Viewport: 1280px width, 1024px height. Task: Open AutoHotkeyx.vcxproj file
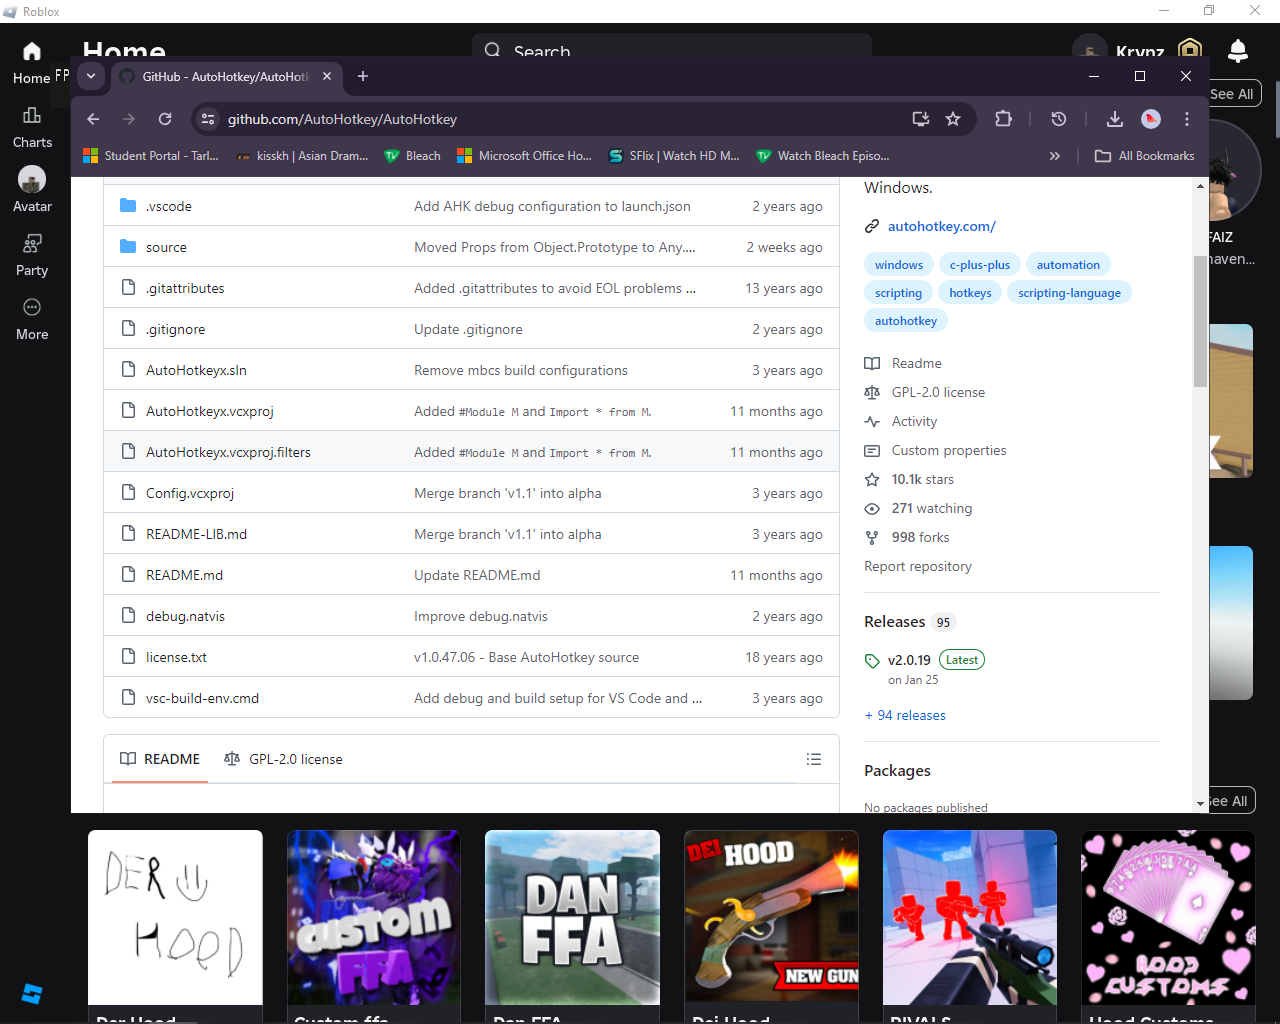click(x=210, y=411)
